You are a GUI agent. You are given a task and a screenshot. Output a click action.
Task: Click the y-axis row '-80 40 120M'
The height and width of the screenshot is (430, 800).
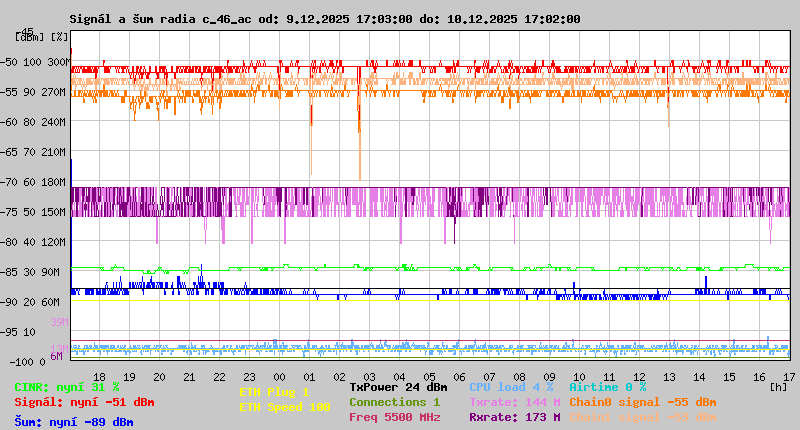click(33, 242)
